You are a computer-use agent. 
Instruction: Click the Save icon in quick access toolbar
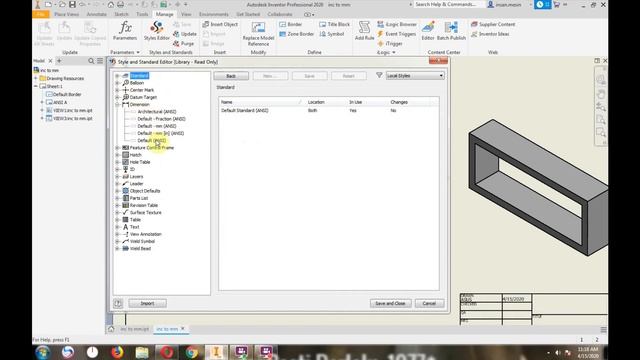[x=72, y=4]
